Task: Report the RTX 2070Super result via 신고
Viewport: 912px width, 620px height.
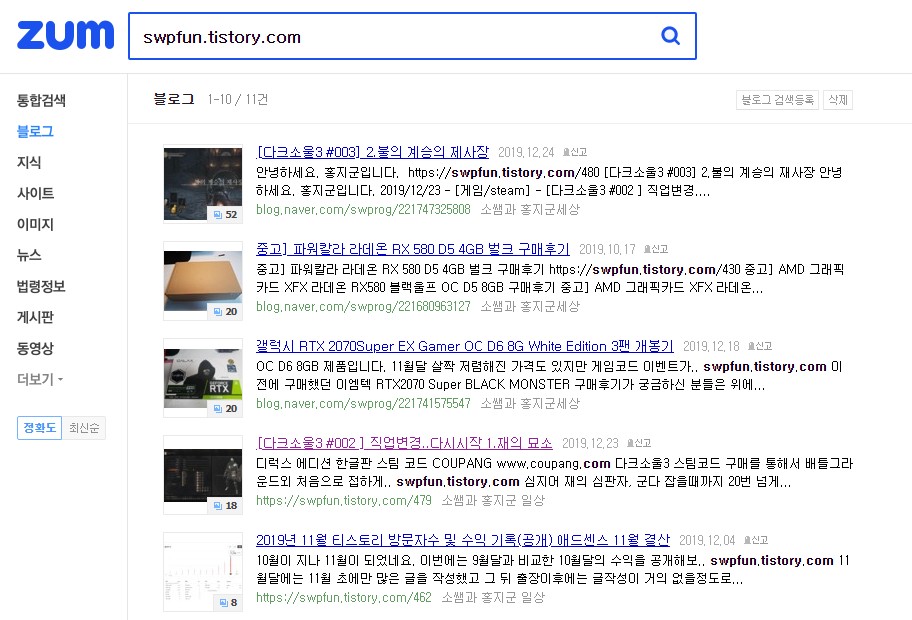Action: tap(760, 347)
